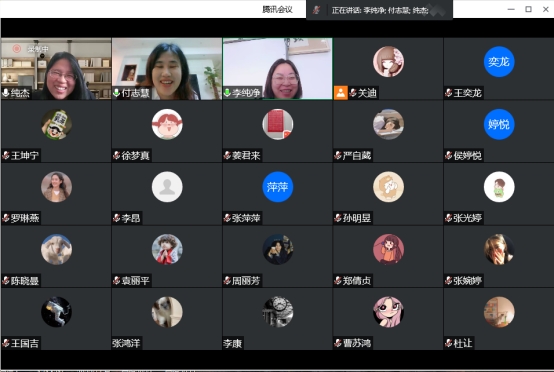Click the muted mic icon beside 杜让
The image size is (554, 372).
[449, 343]
